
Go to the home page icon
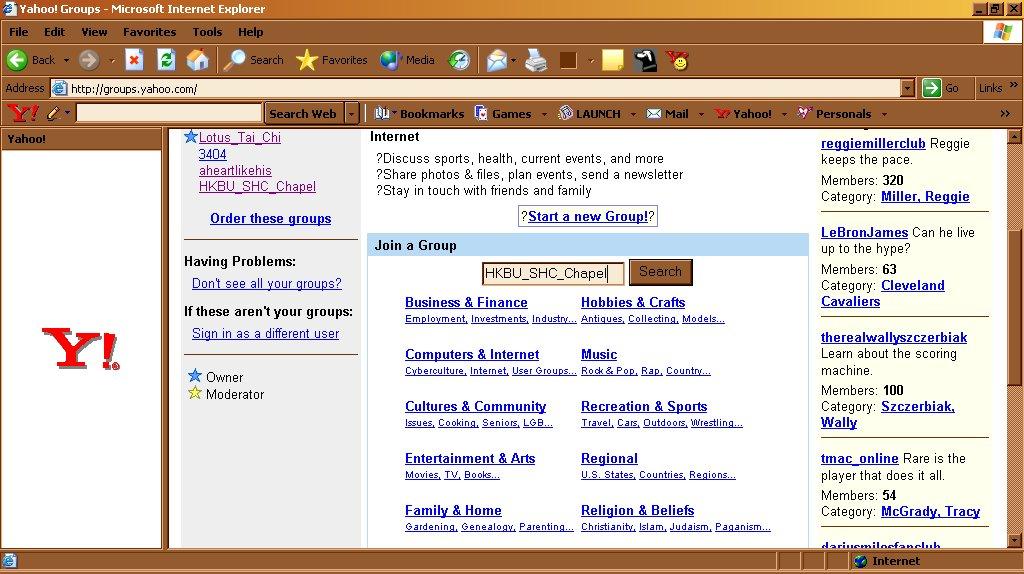point(197,60)
